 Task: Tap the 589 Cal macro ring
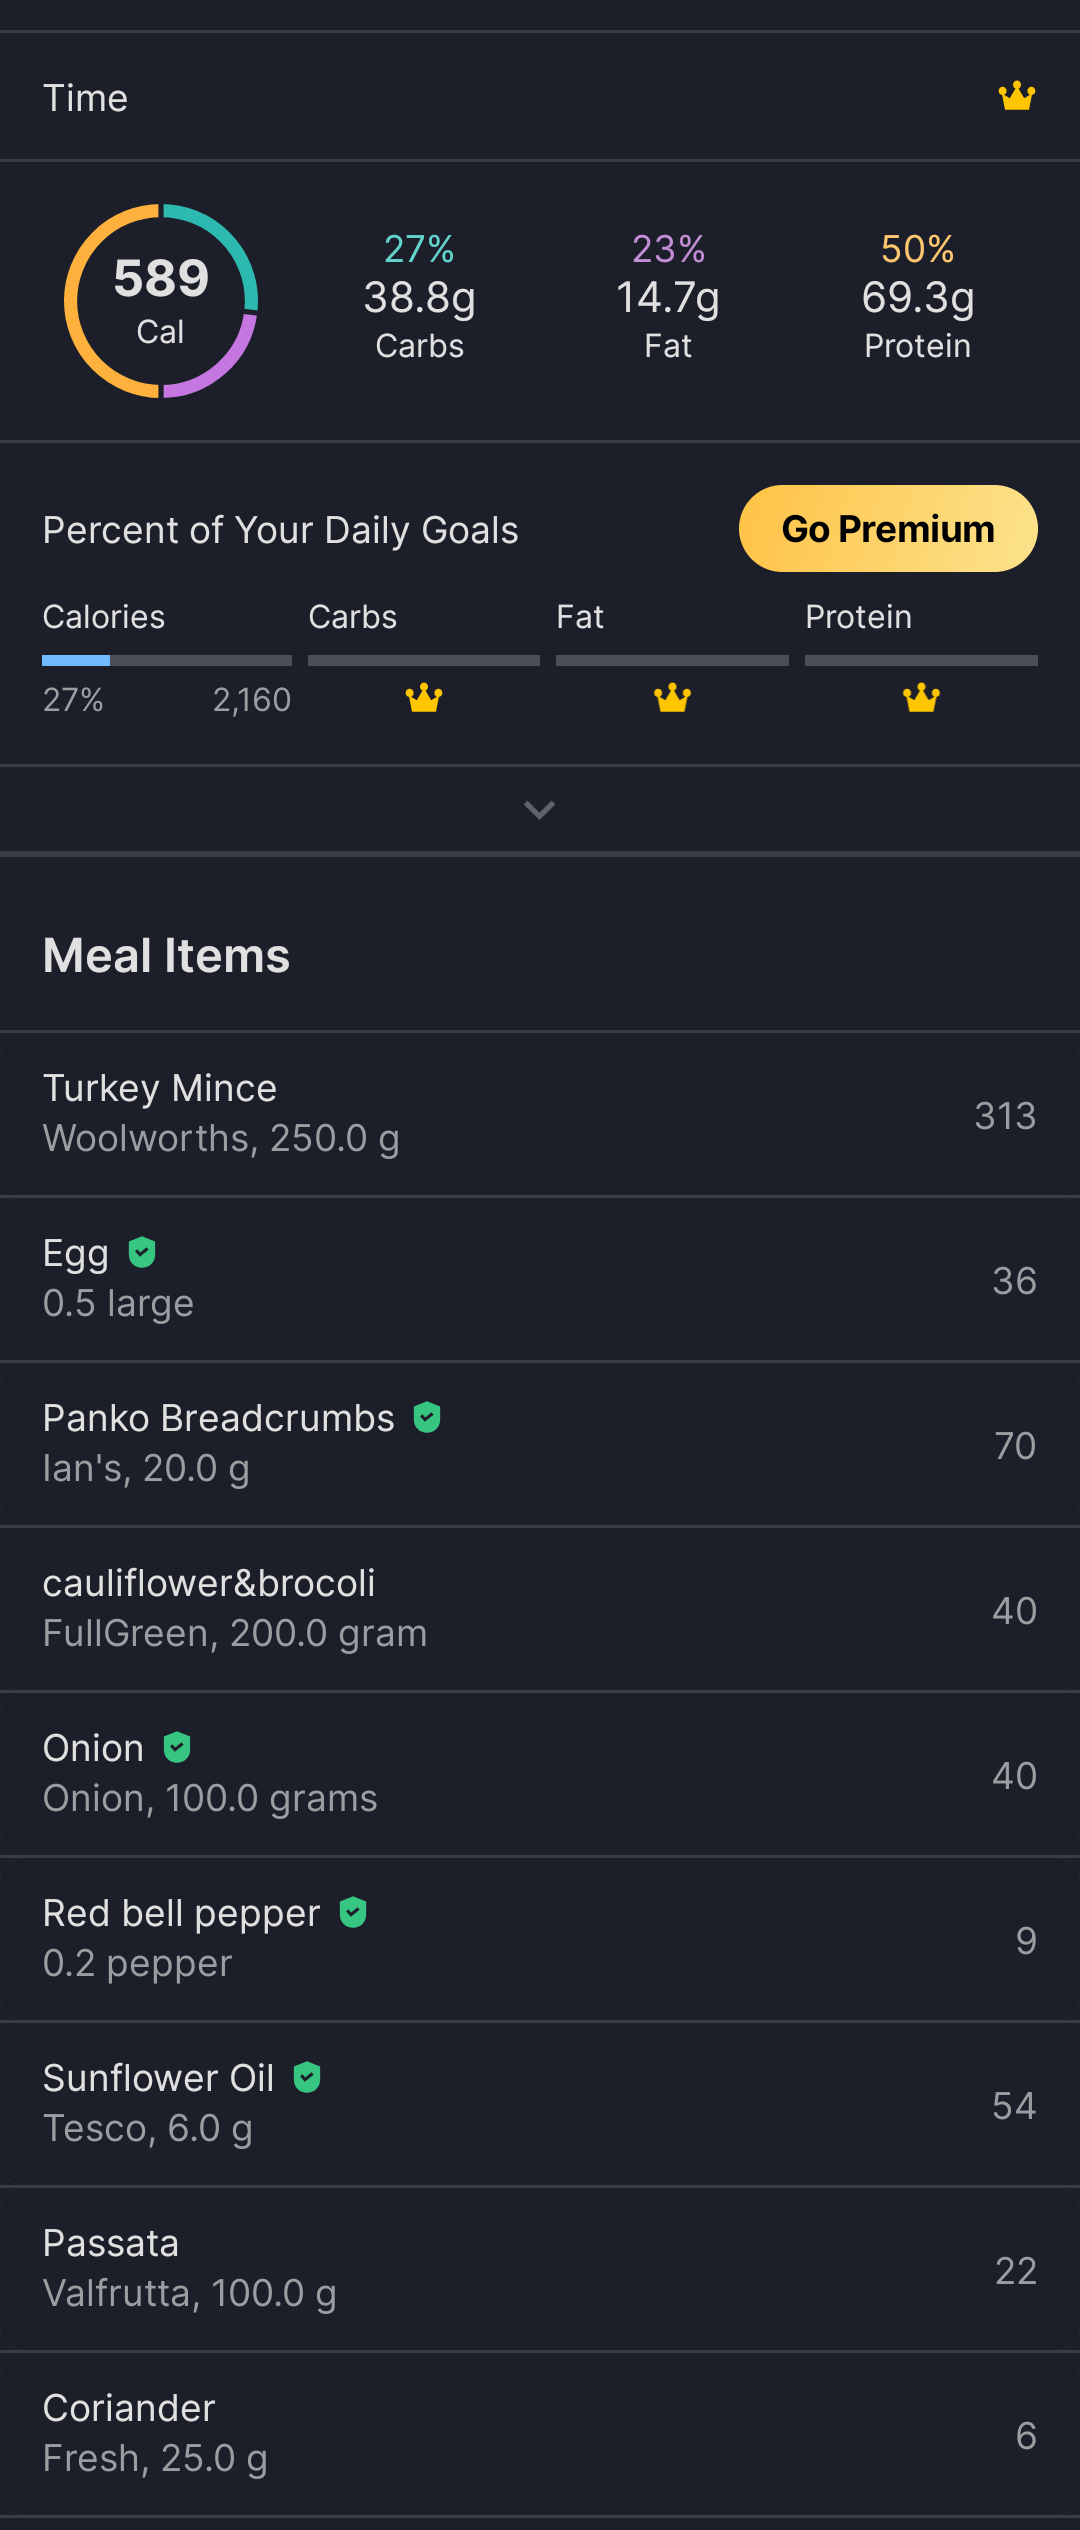(161, 301)
